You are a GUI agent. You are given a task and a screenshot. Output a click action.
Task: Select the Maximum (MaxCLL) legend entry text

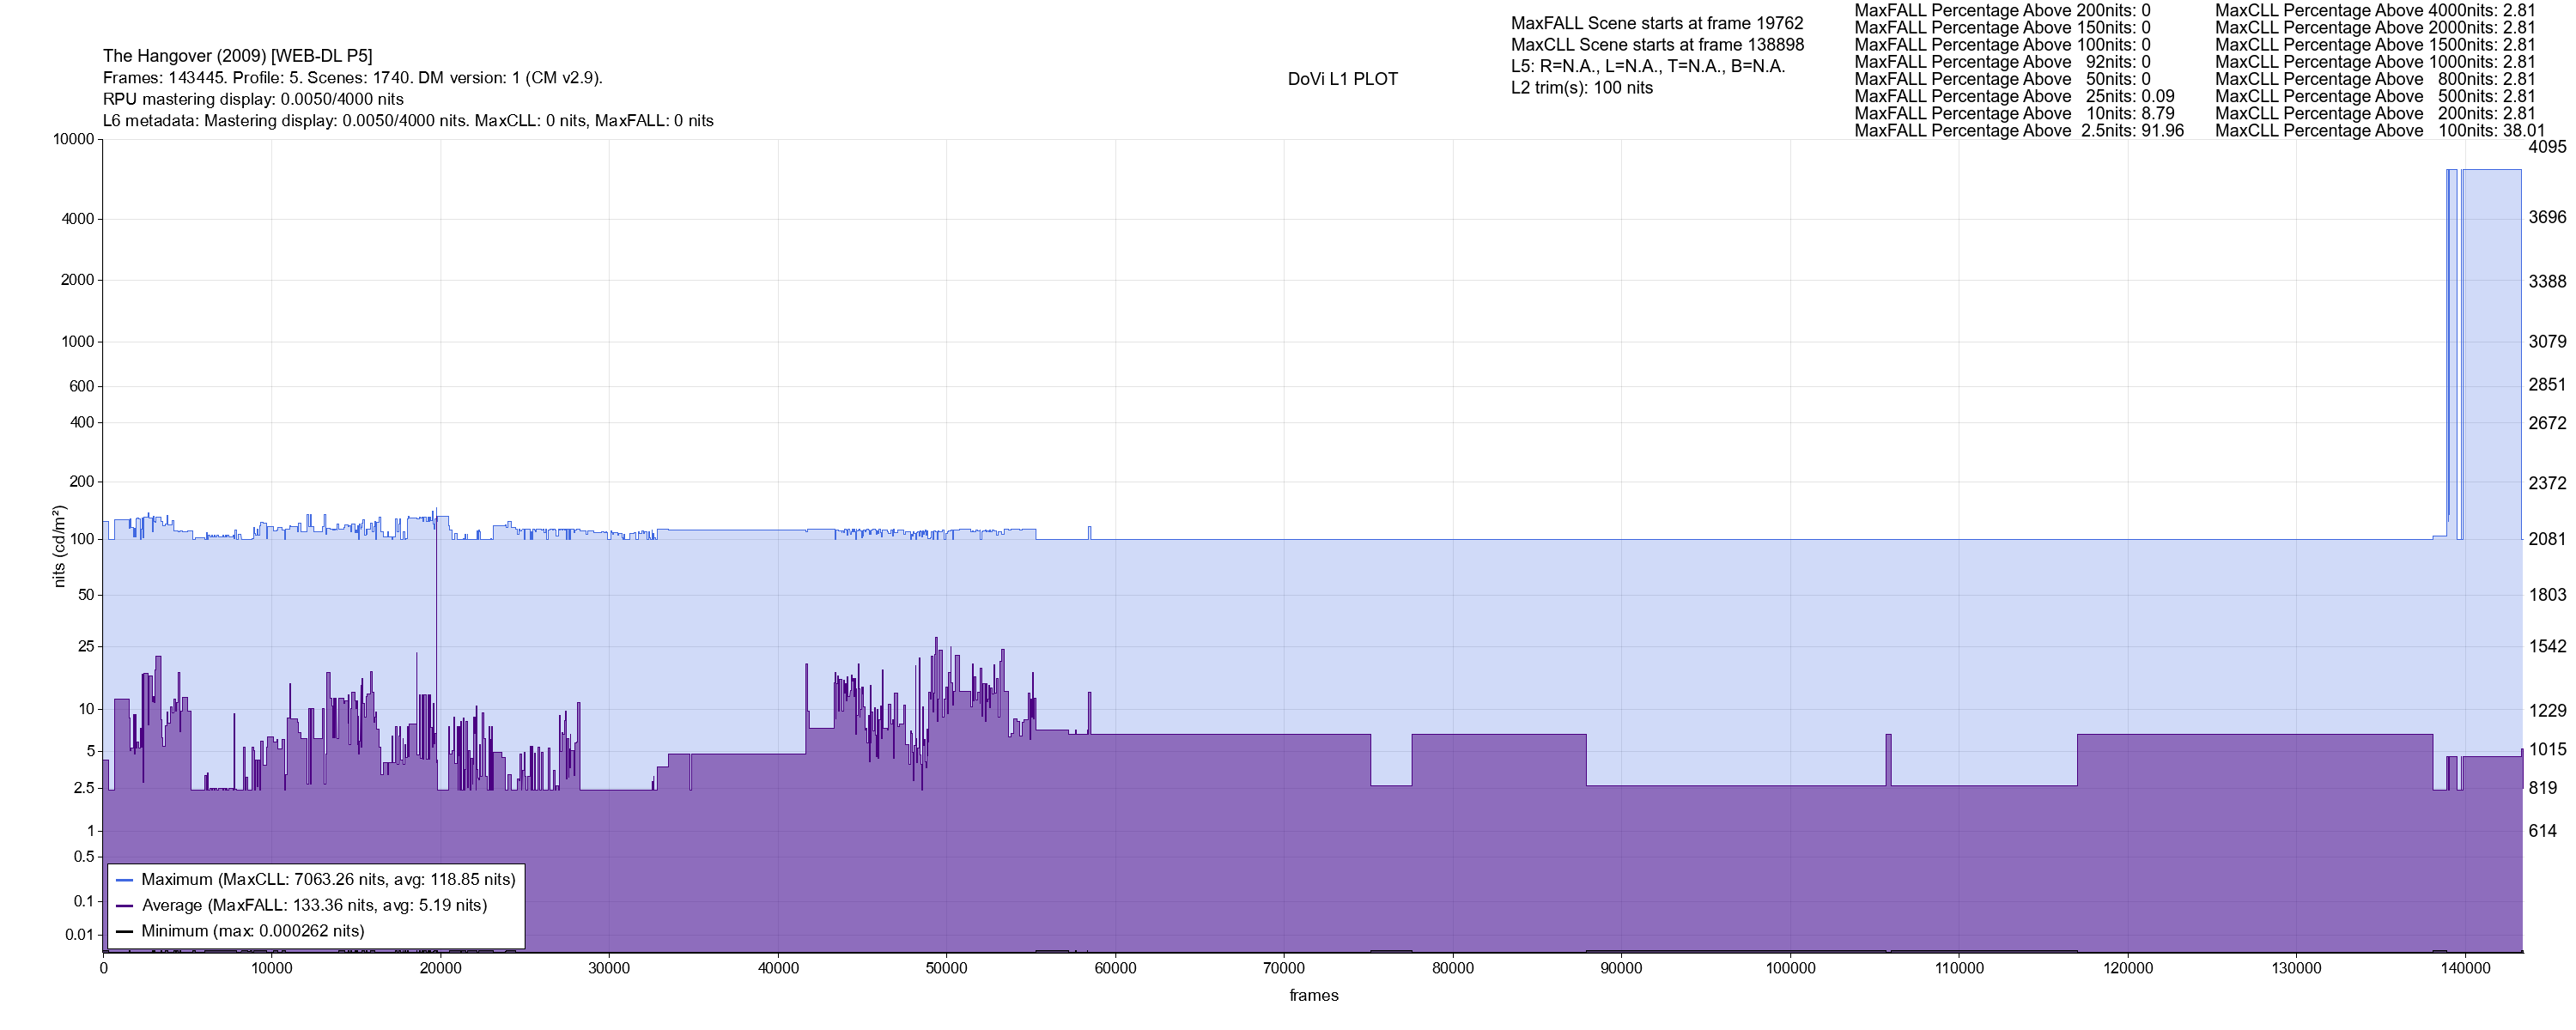click(x=328, y=880)
